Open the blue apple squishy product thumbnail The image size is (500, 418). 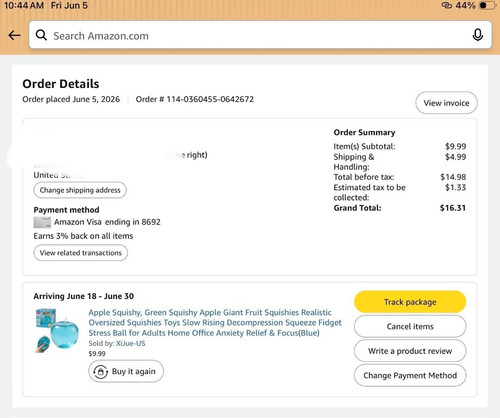57,330
